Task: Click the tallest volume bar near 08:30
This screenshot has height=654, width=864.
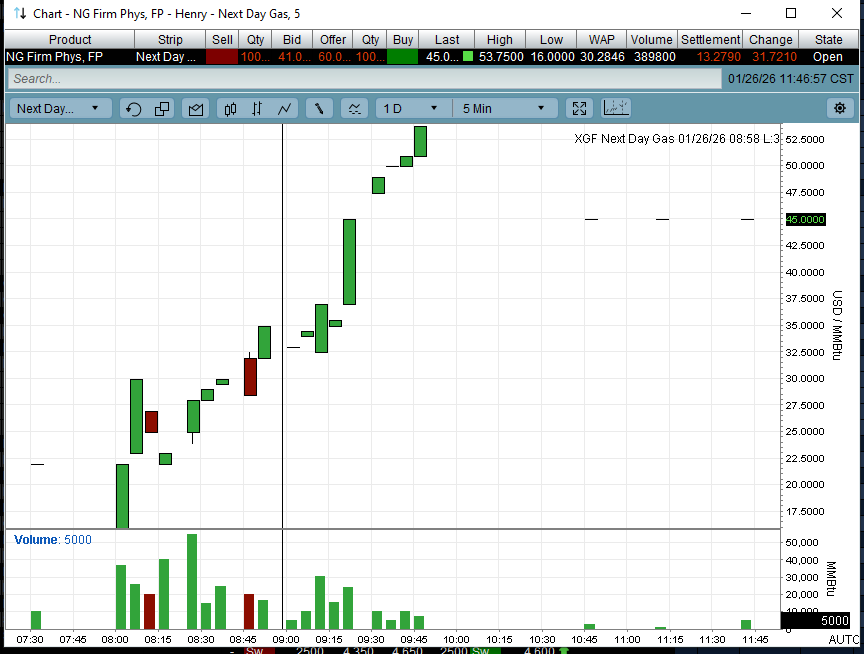Action: tap(192, 581)
